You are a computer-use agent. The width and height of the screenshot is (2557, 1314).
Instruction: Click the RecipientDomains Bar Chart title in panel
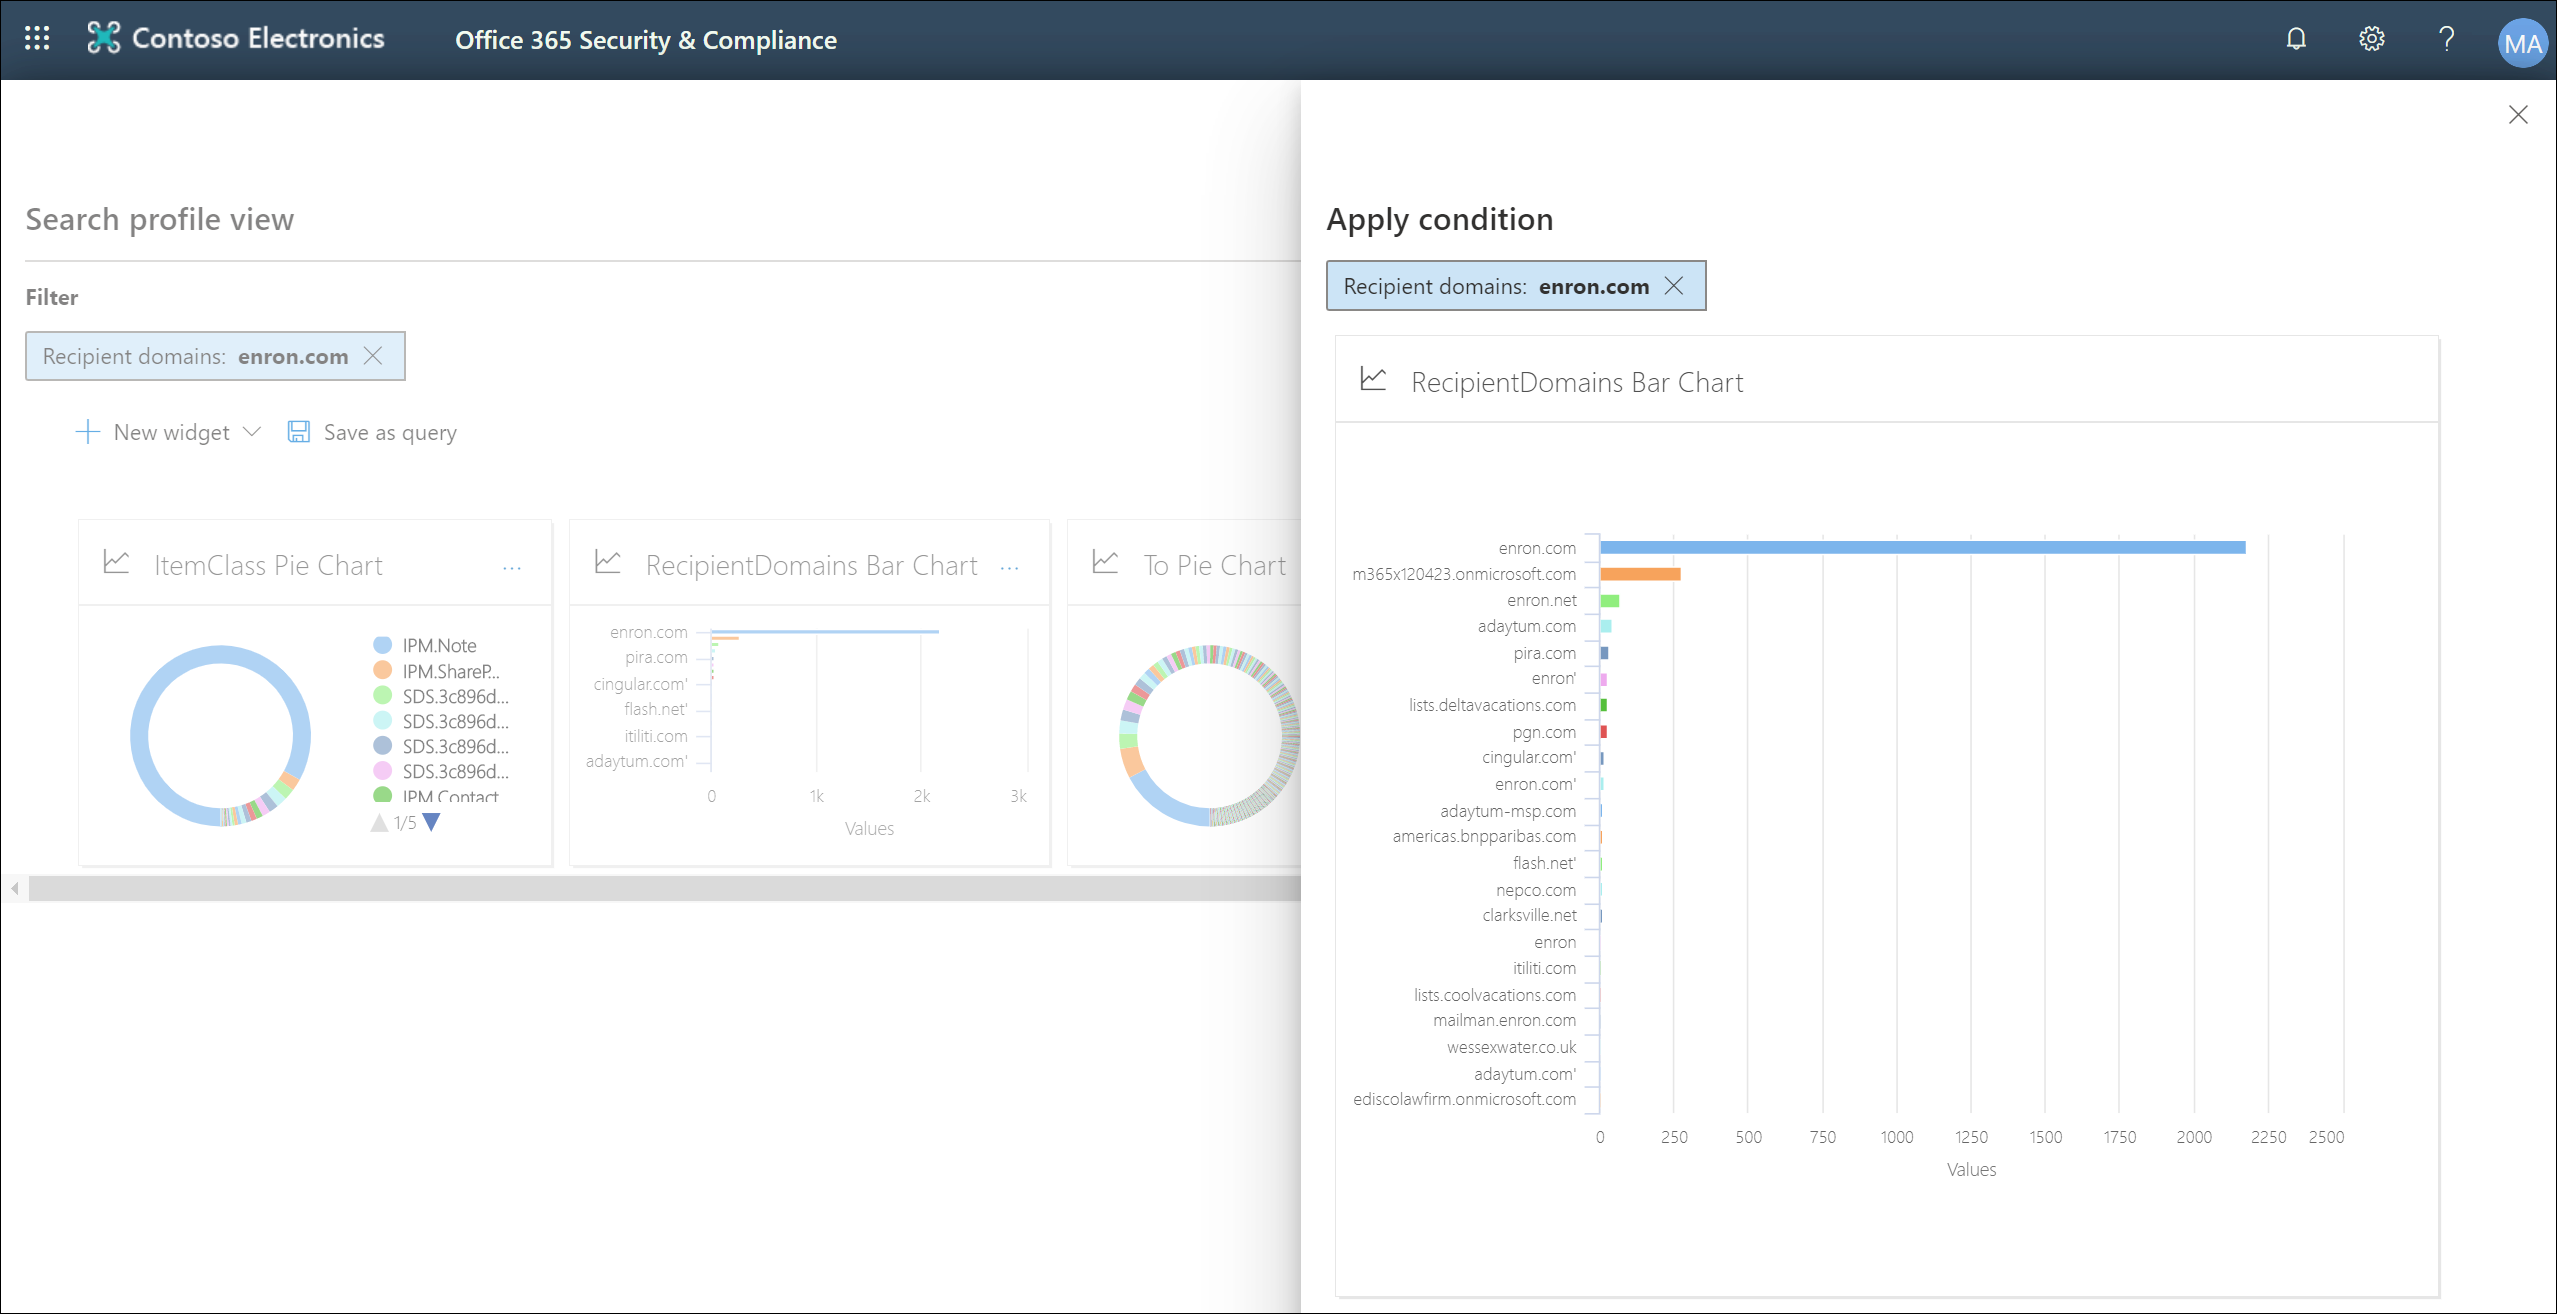coord(1577,383)
